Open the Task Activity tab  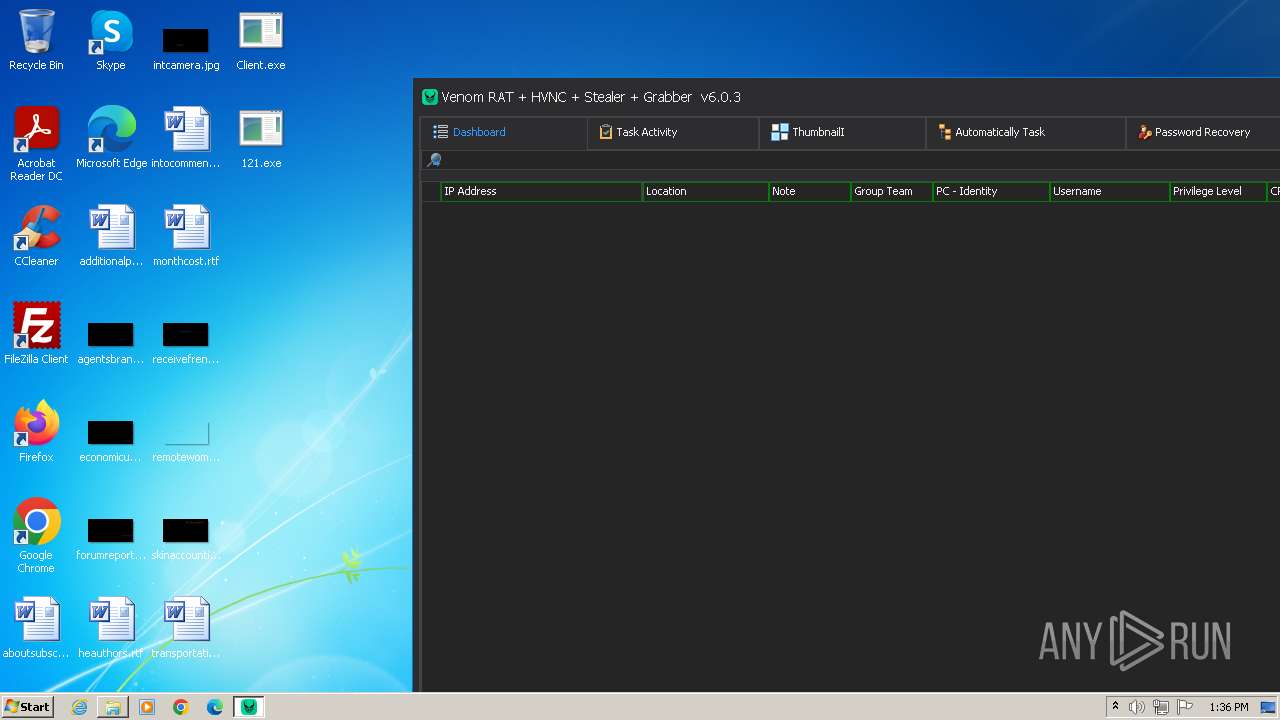673,132
